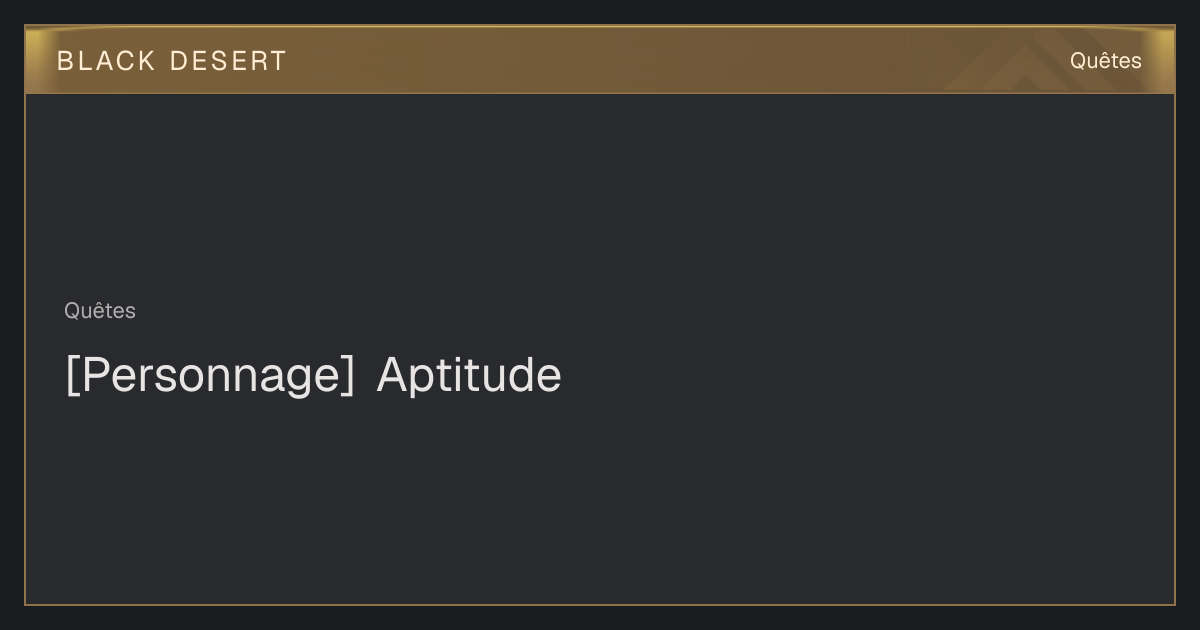Click the [Personnage] Aptitude title

[313, 375]
